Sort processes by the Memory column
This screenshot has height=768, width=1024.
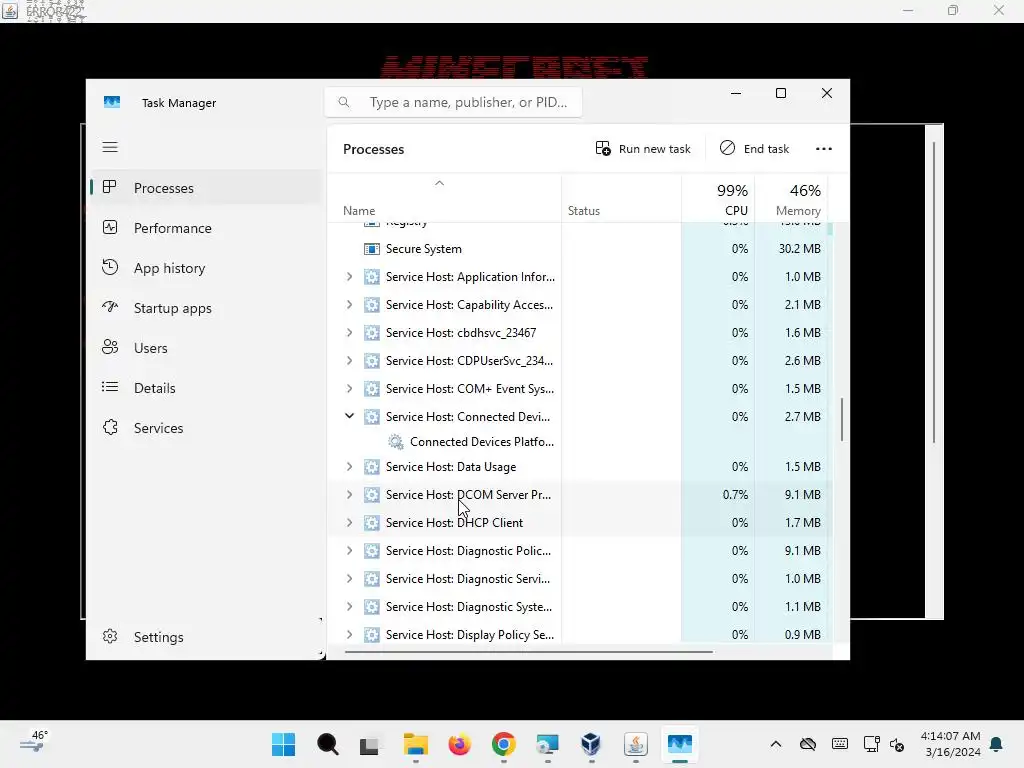pyautogui.click(x=791, y=198)
